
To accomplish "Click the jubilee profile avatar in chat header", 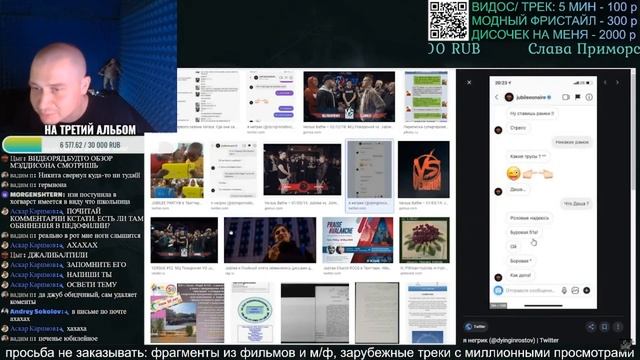I will [509, 97].
